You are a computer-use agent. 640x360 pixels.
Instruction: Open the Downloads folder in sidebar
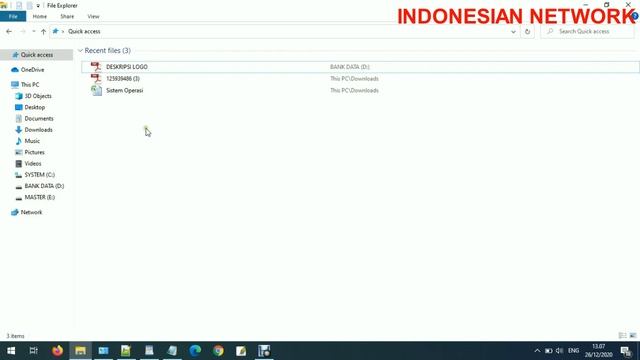point(38,130)
